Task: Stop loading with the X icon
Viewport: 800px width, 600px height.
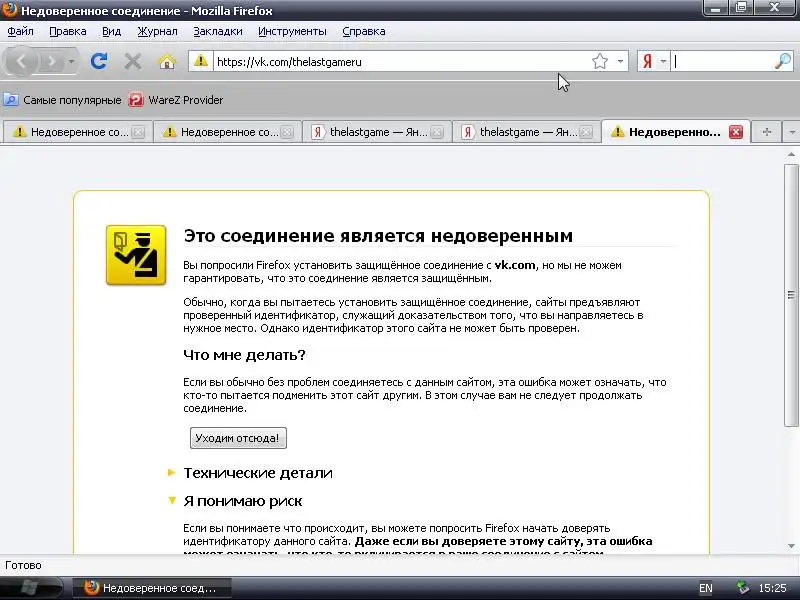Action: point(133,62)
